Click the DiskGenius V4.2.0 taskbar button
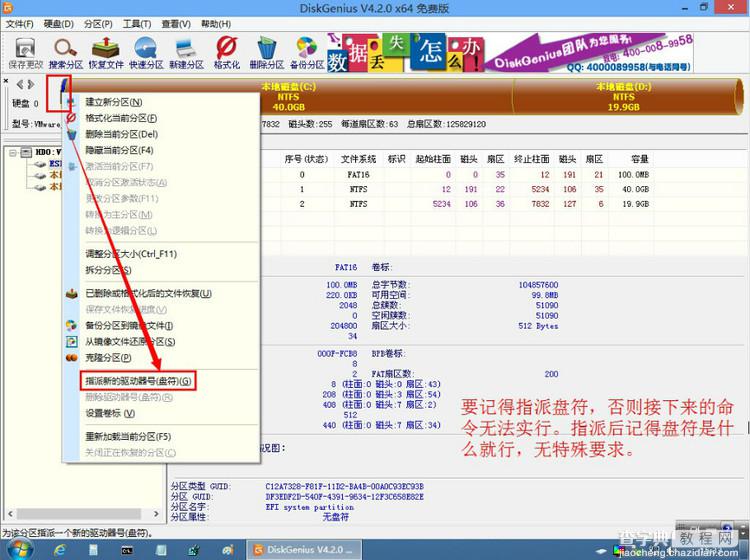 tap(306, 550)
